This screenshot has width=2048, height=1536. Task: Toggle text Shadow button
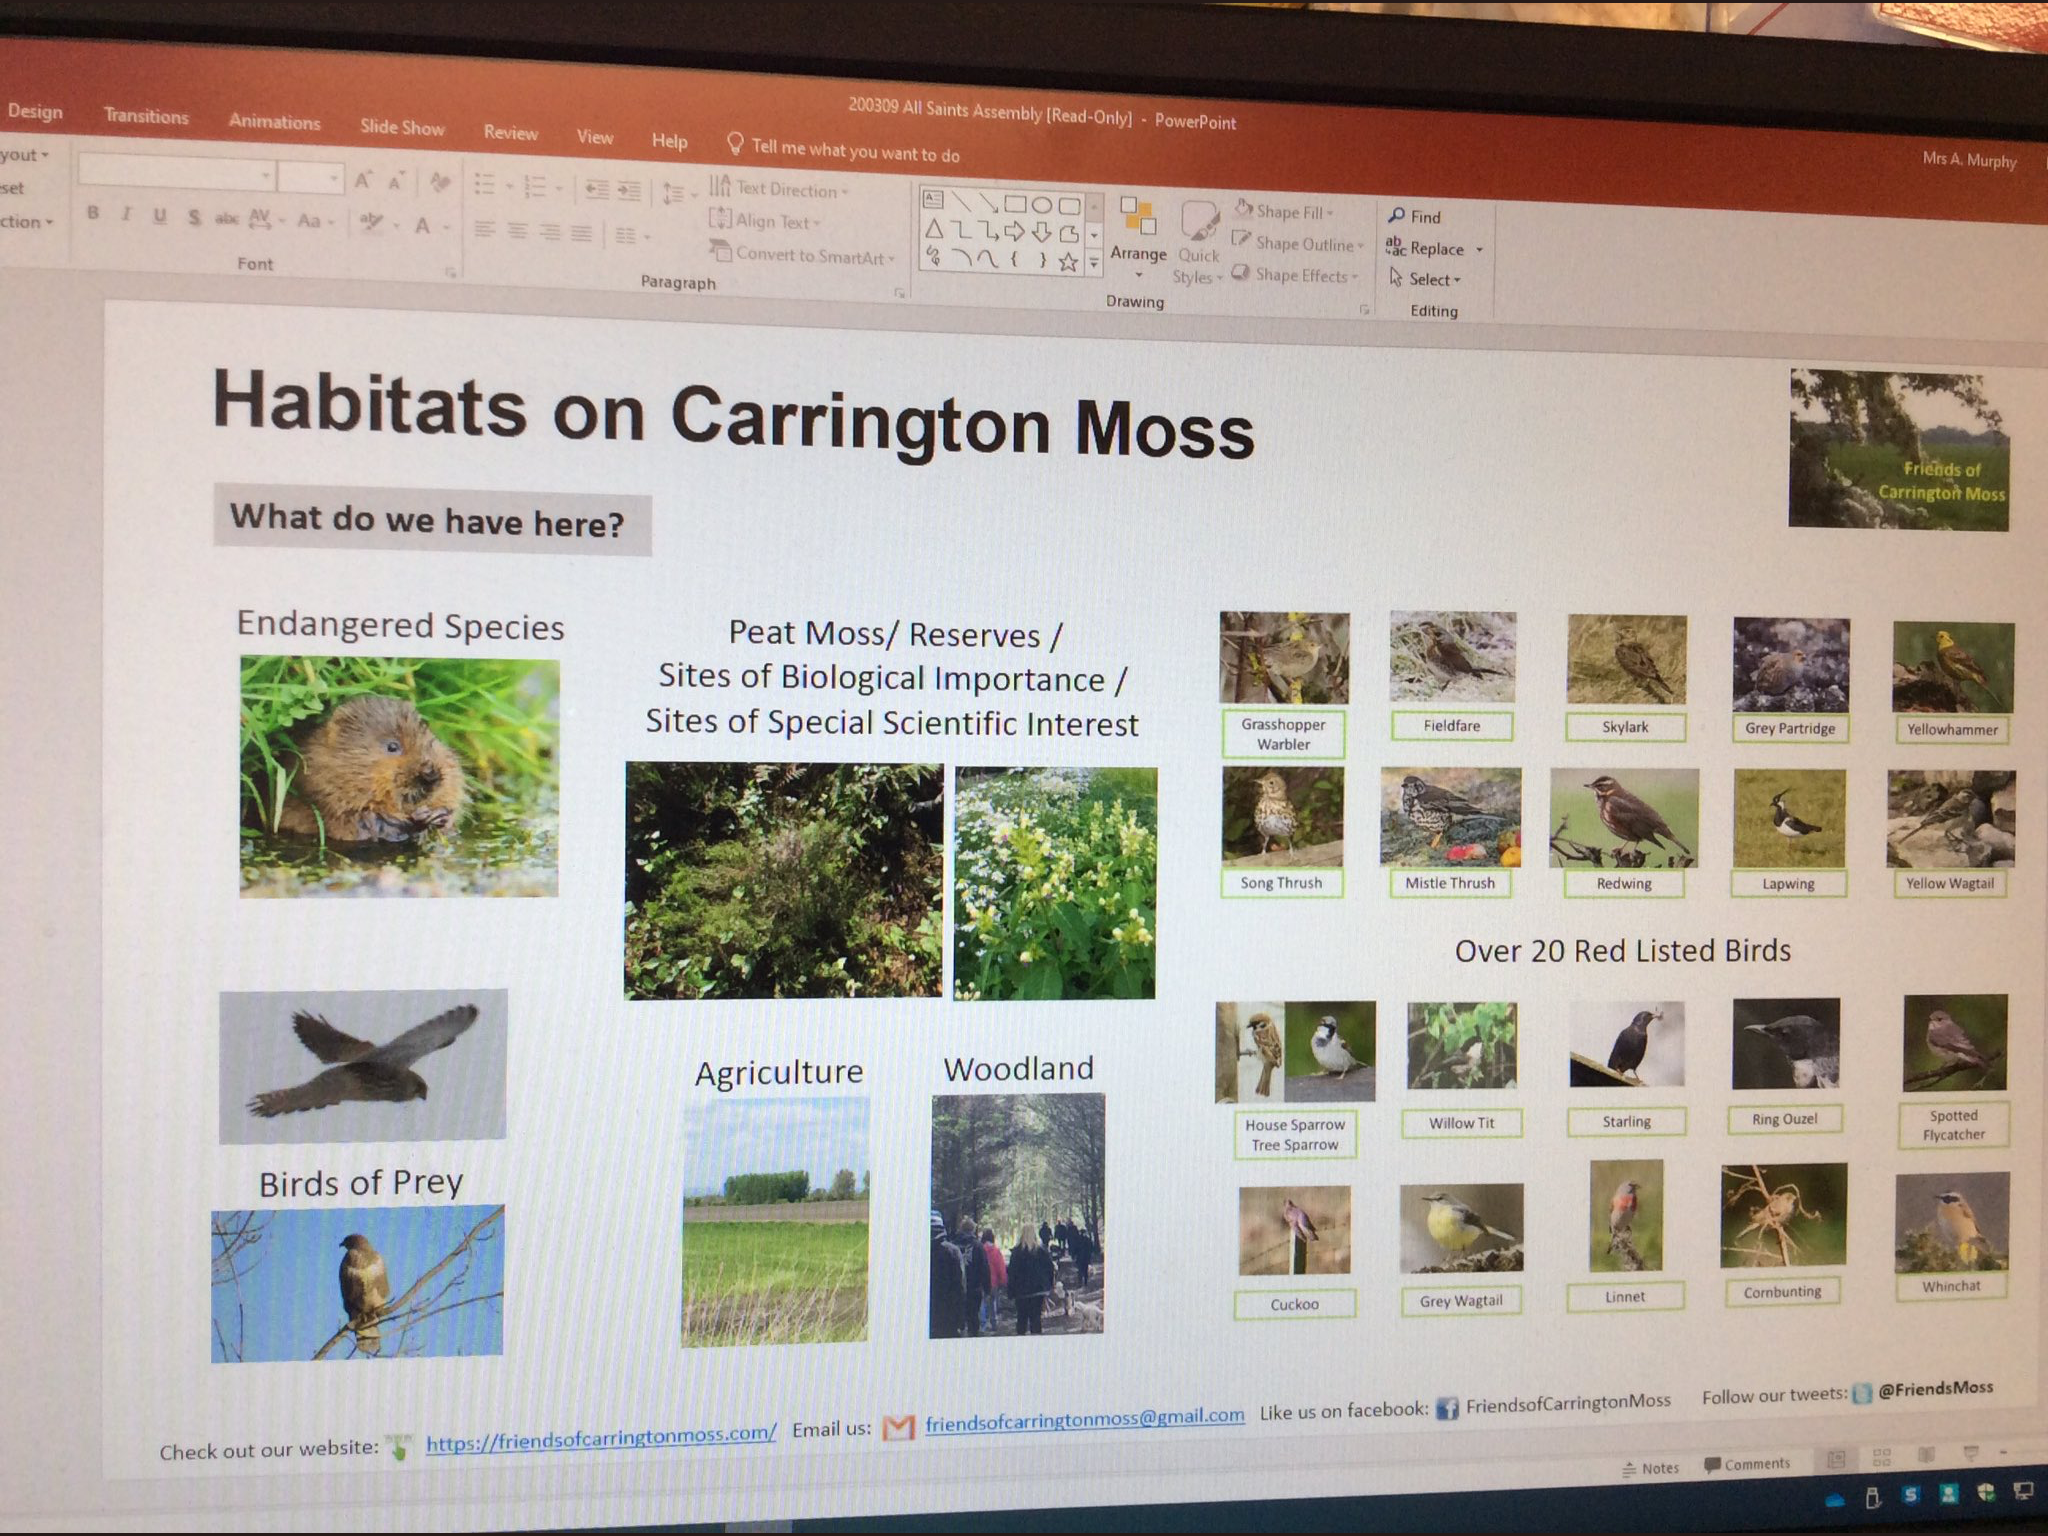[x=194, y=217]
